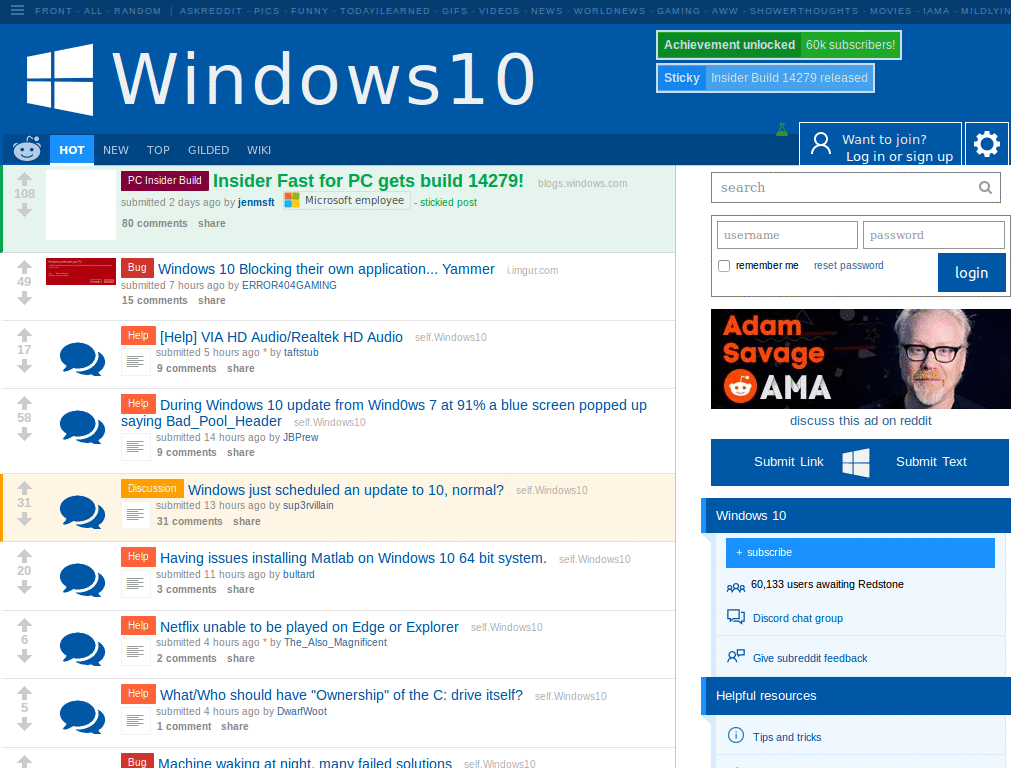Expand text of the C: drive ownership post

(135, 720)
